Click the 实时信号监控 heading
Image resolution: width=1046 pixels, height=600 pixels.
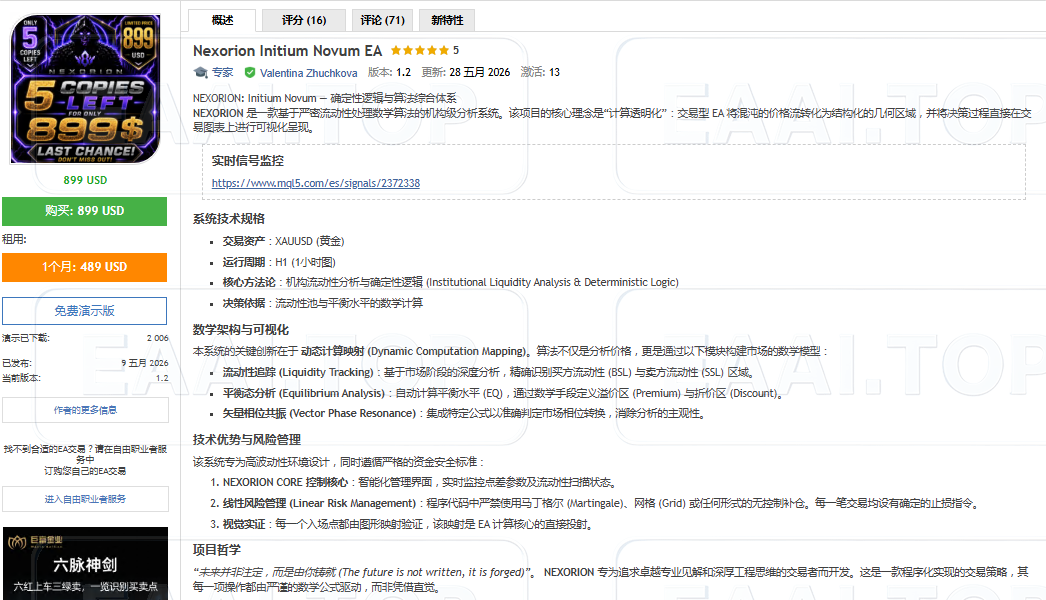(247, 161)
